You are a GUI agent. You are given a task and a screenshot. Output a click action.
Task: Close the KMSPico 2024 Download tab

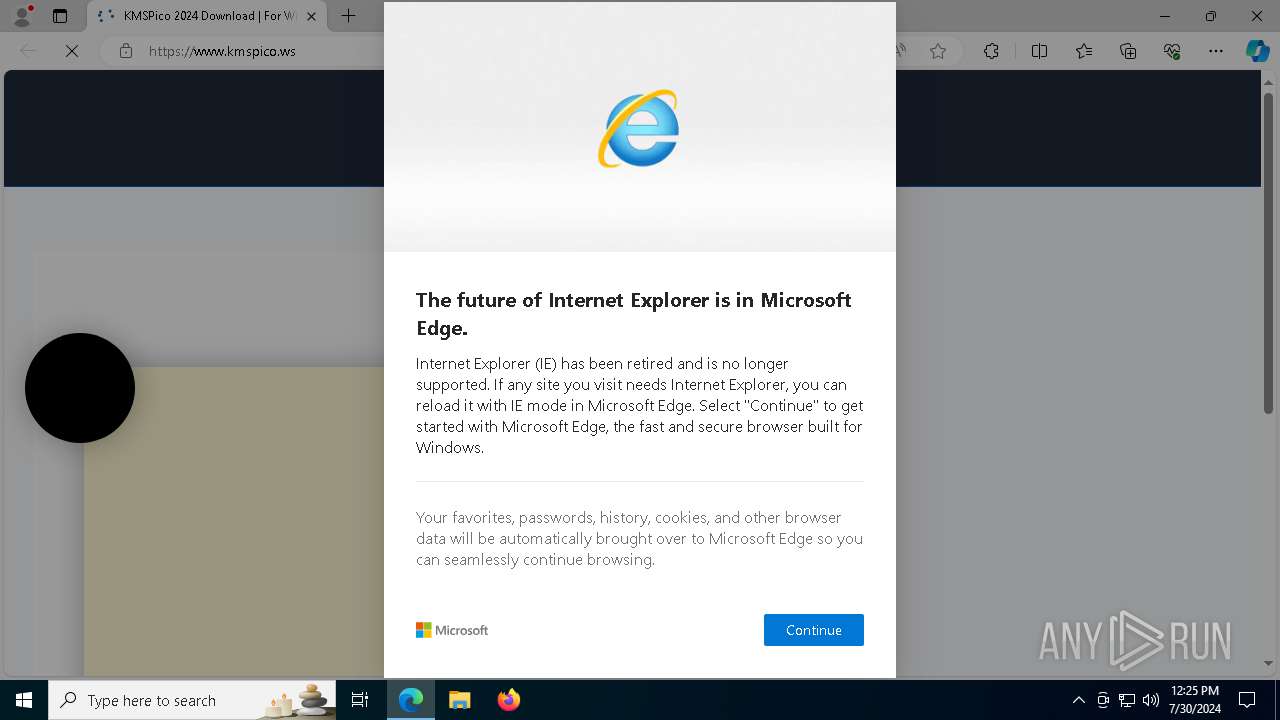tap(312, 16)
